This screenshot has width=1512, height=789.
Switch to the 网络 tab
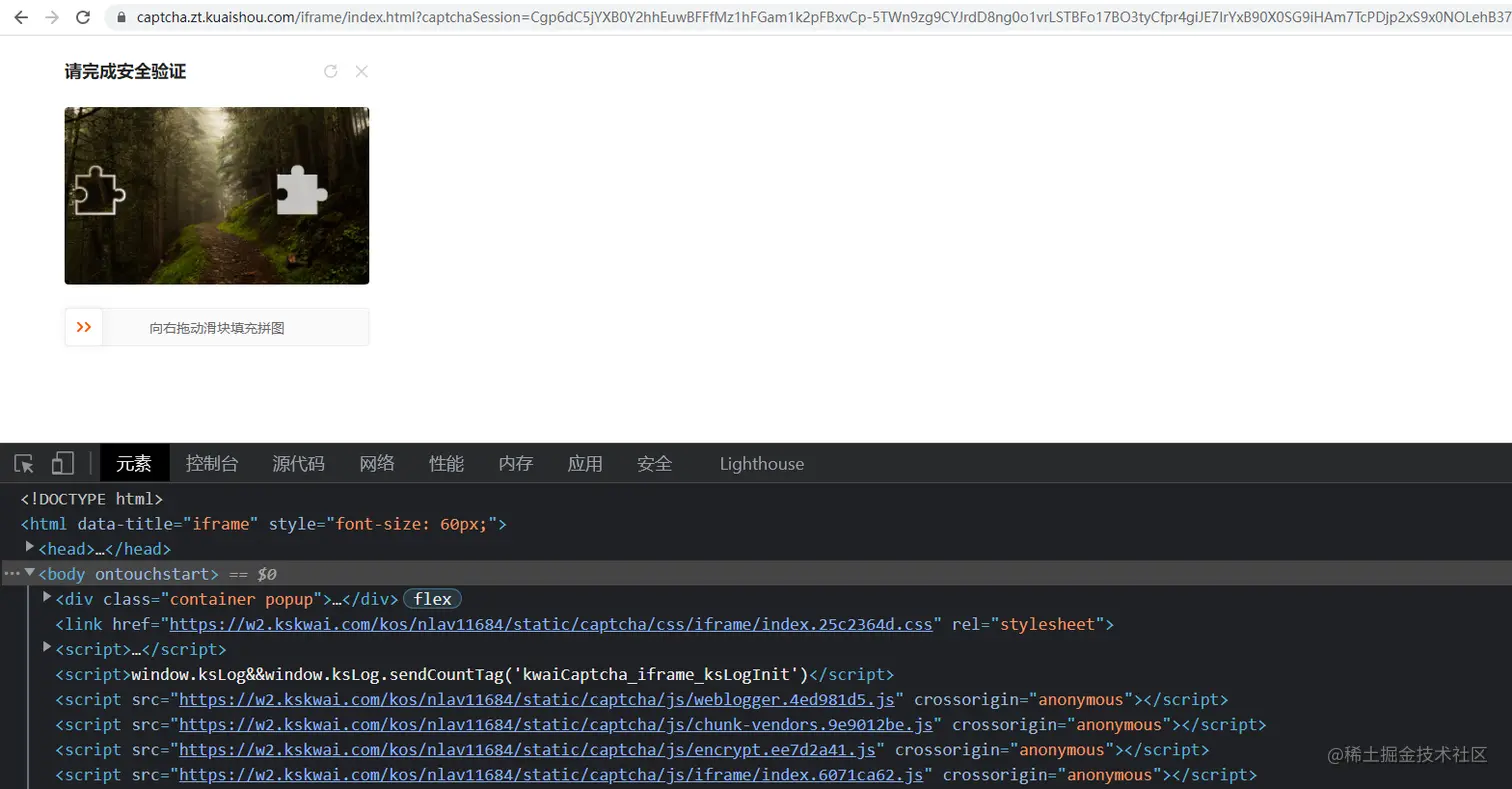click(377, 463)
